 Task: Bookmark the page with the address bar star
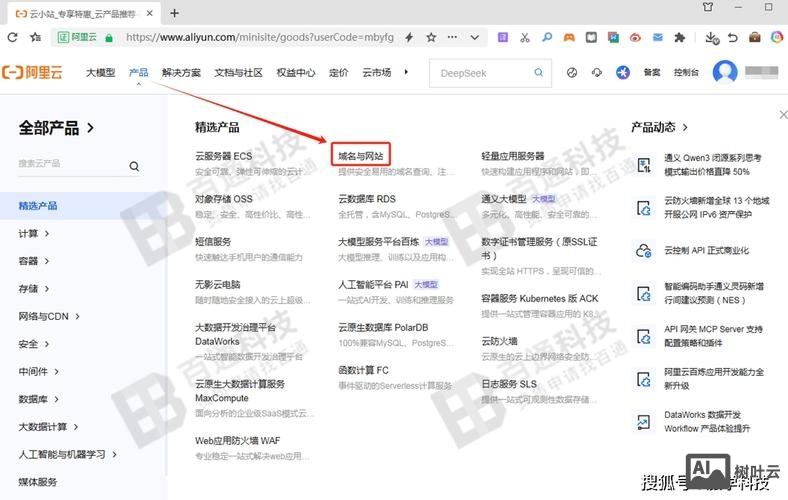coord(431,37)
